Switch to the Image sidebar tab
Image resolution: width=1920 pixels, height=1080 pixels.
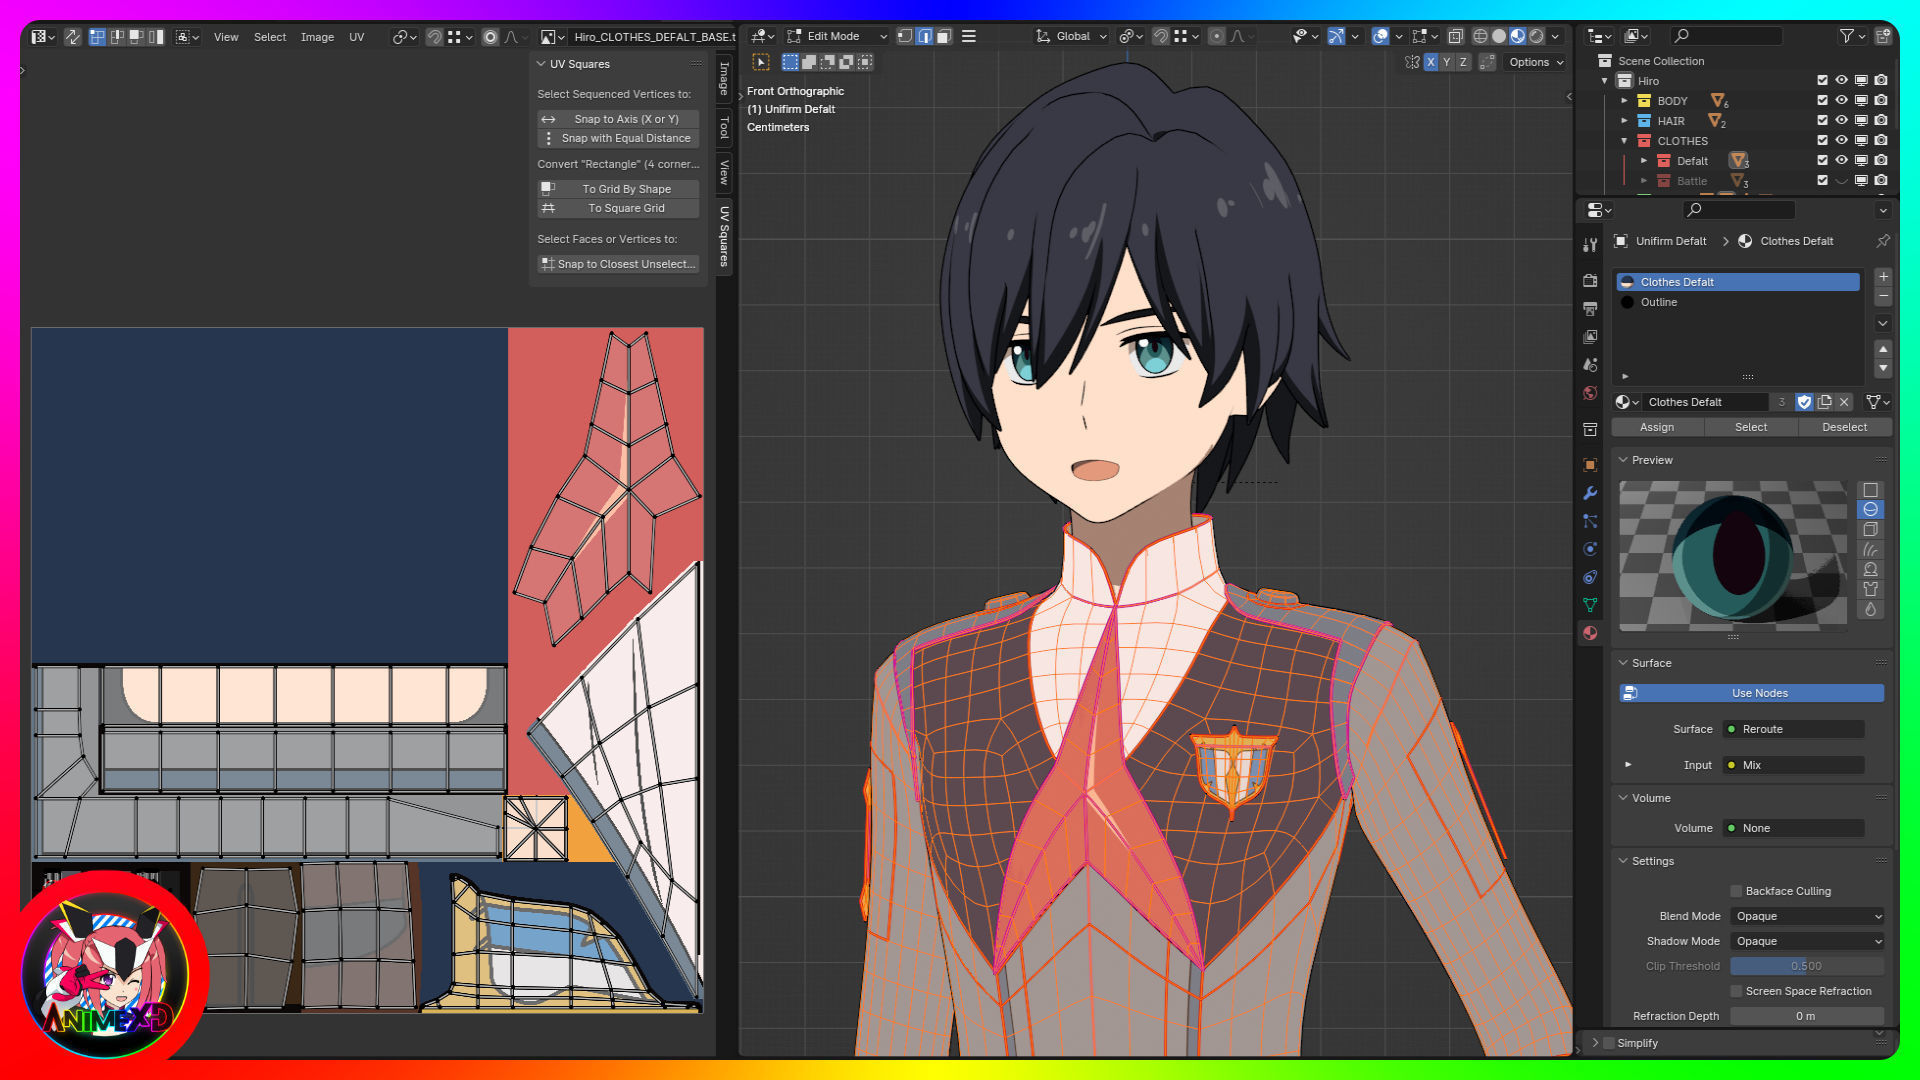[x=724, y=78]
